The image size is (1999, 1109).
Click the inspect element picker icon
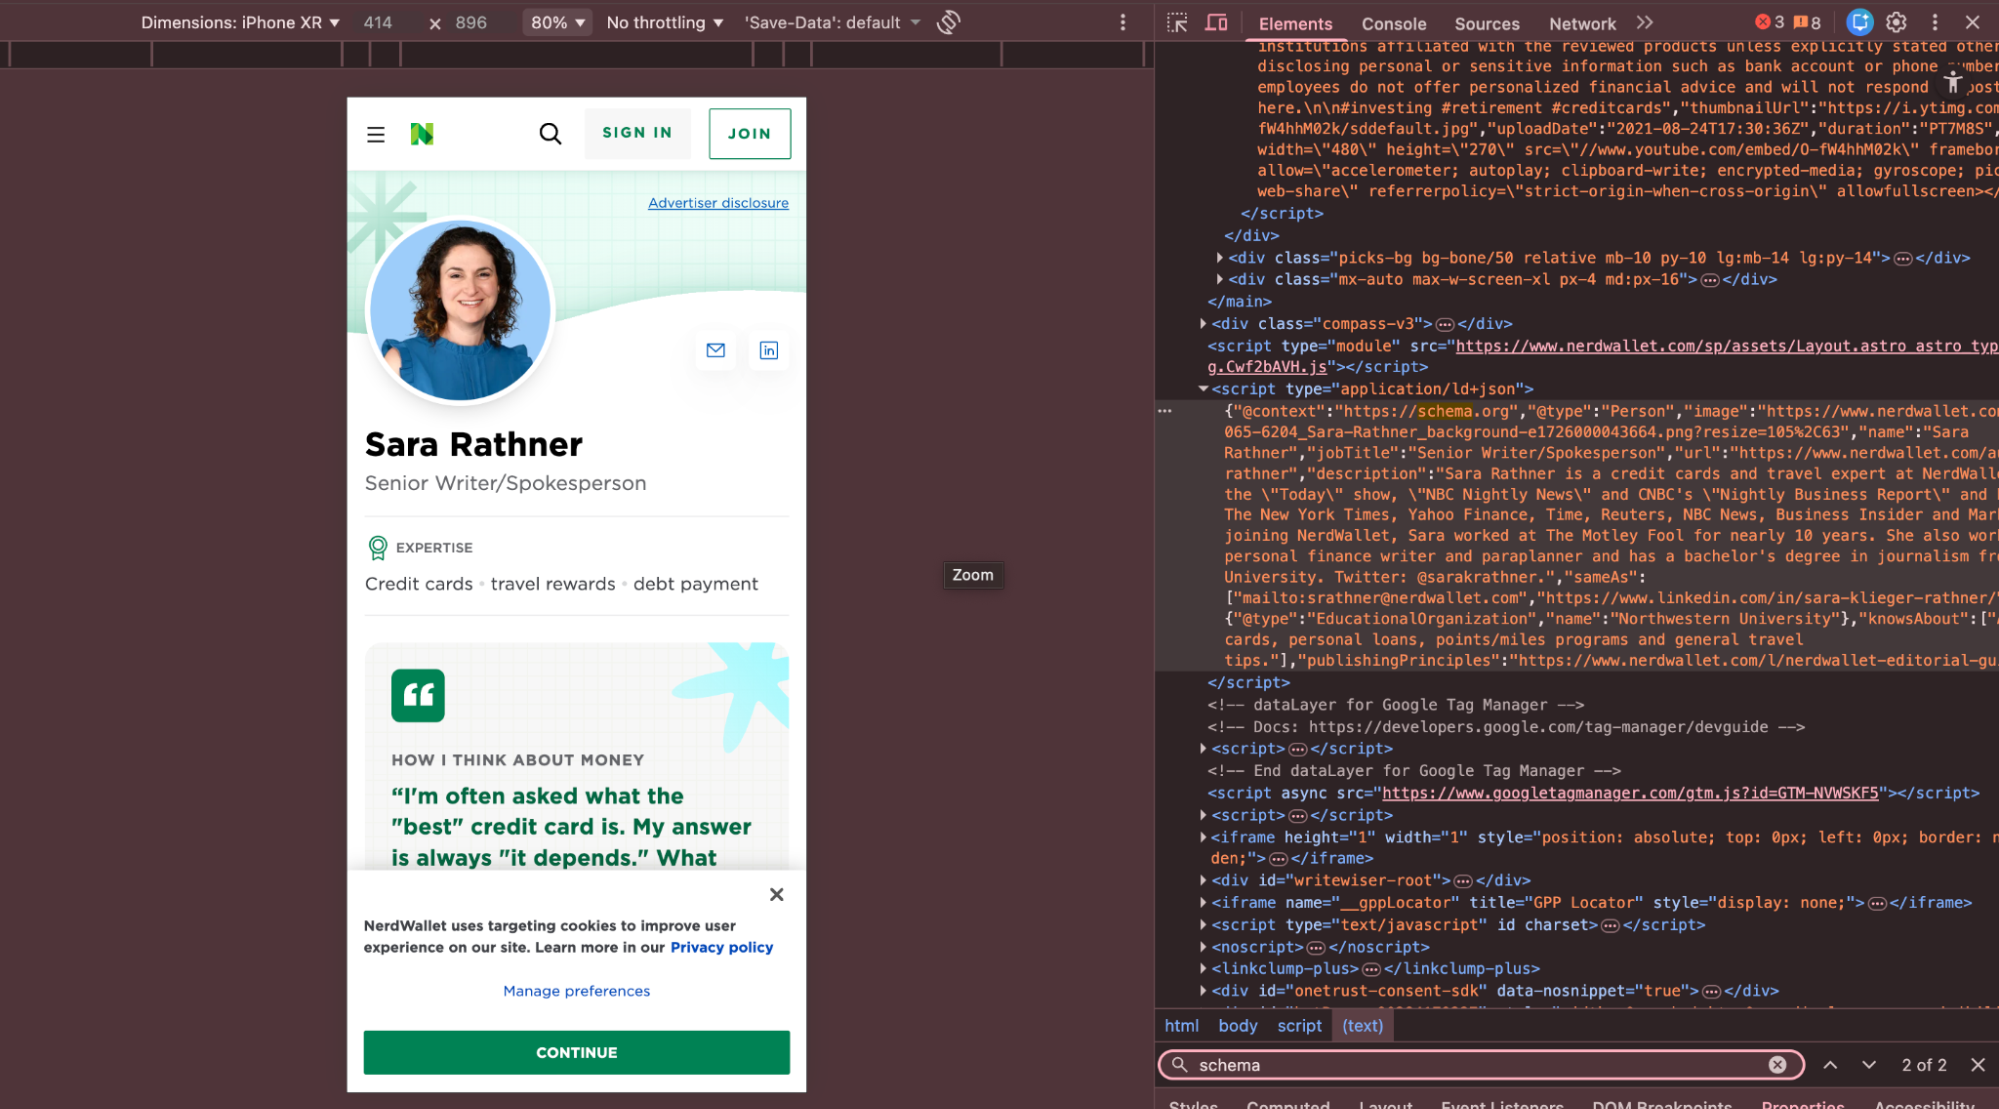click(x=1177, y=22)
